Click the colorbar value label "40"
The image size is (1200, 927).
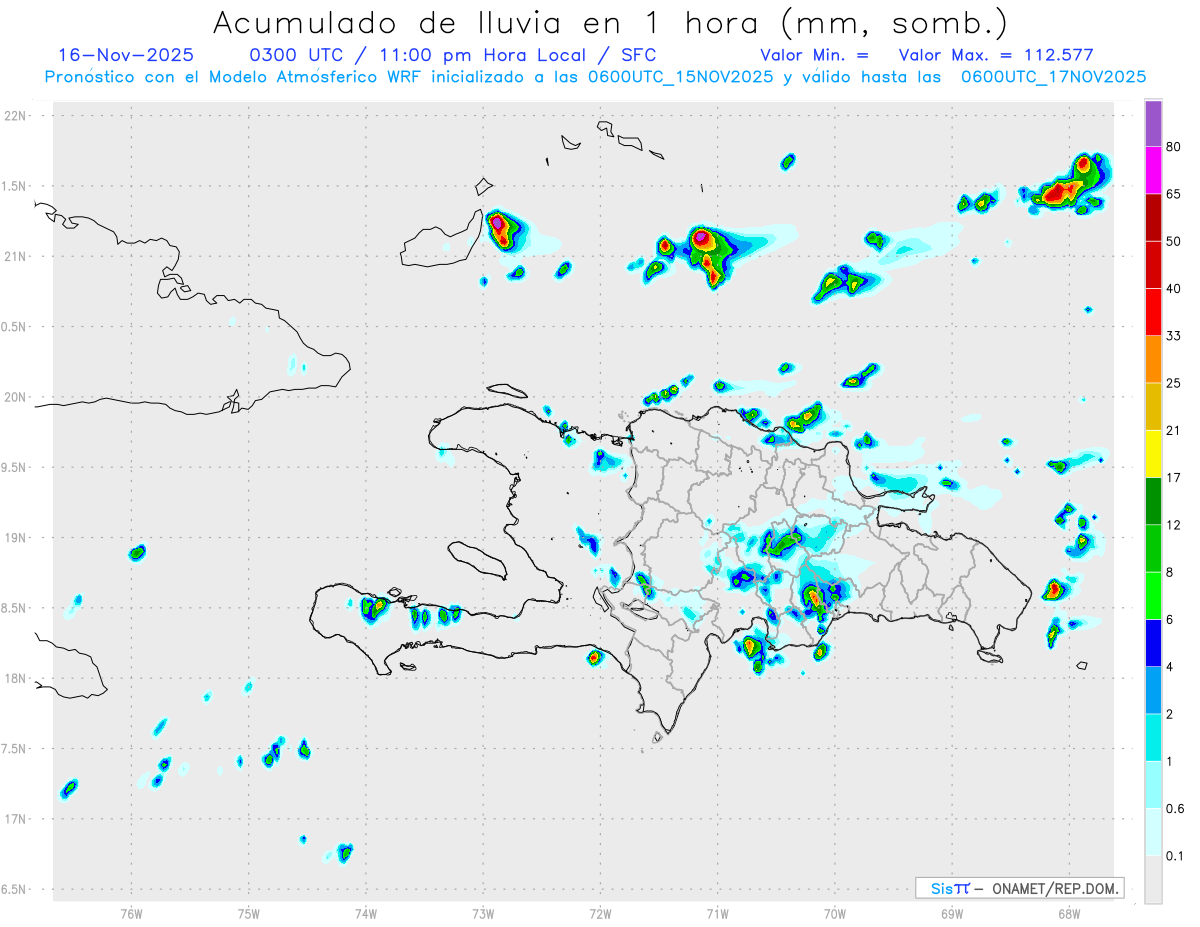pos(1173,289)
